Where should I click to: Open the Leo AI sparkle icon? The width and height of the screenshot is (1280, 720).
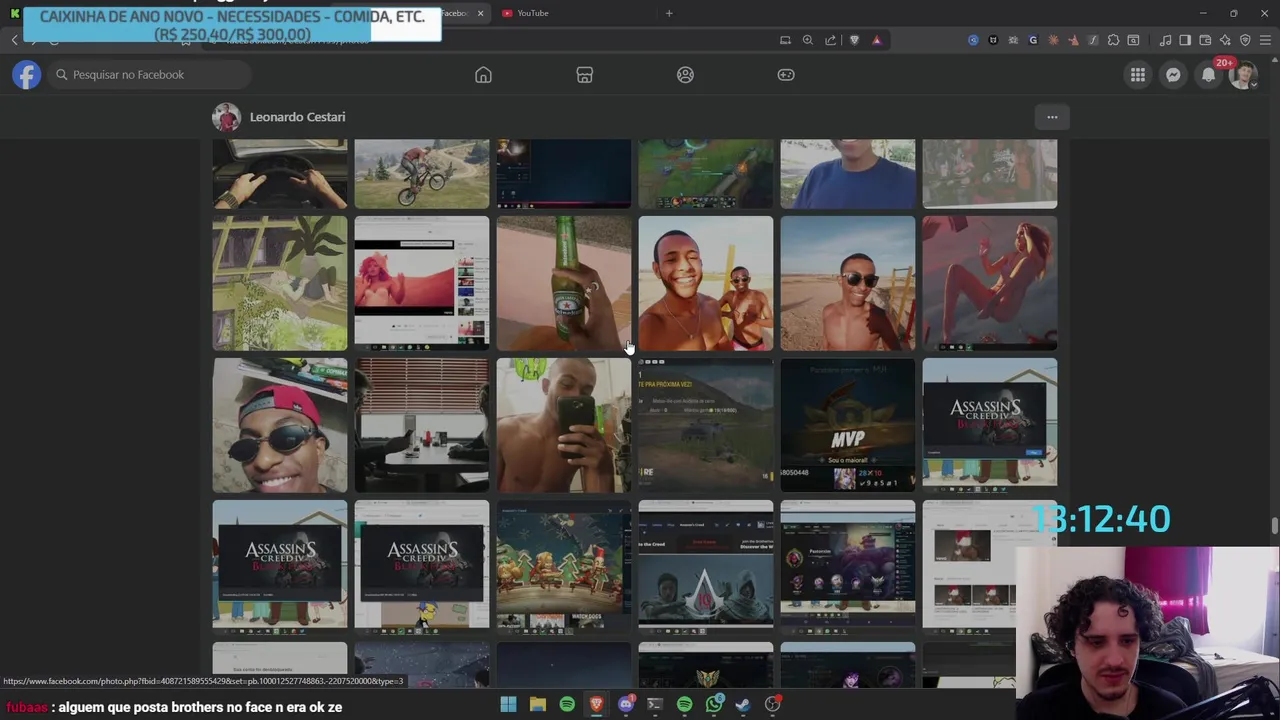pos(1225,40)
